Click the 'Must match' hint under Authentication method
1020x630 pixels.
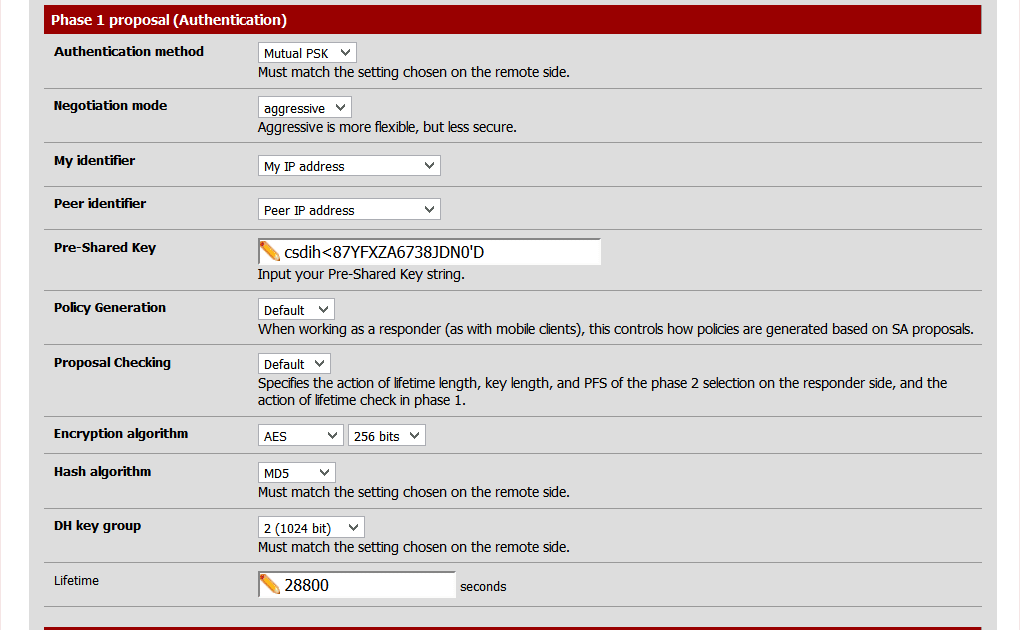point(414,72)
